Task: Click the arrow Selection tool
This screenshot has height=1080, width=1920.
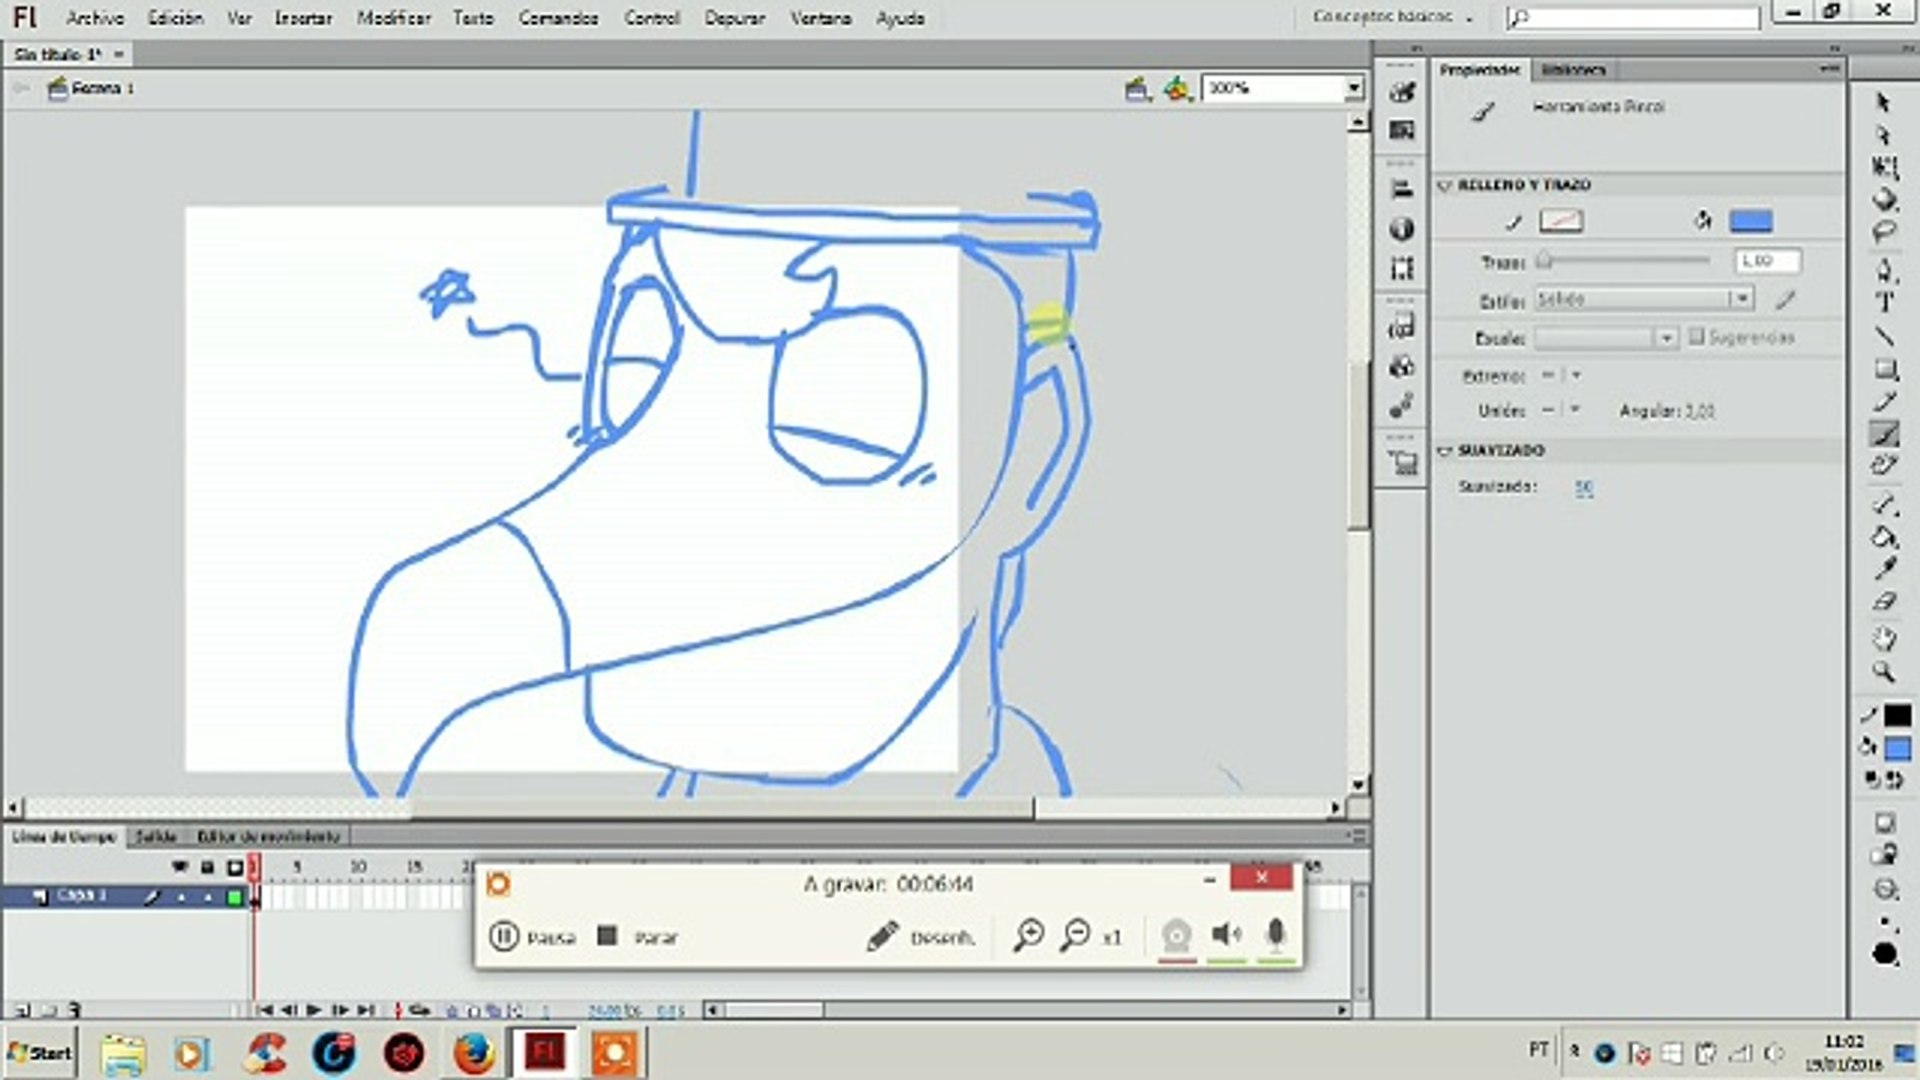Action: [1885, 103]
